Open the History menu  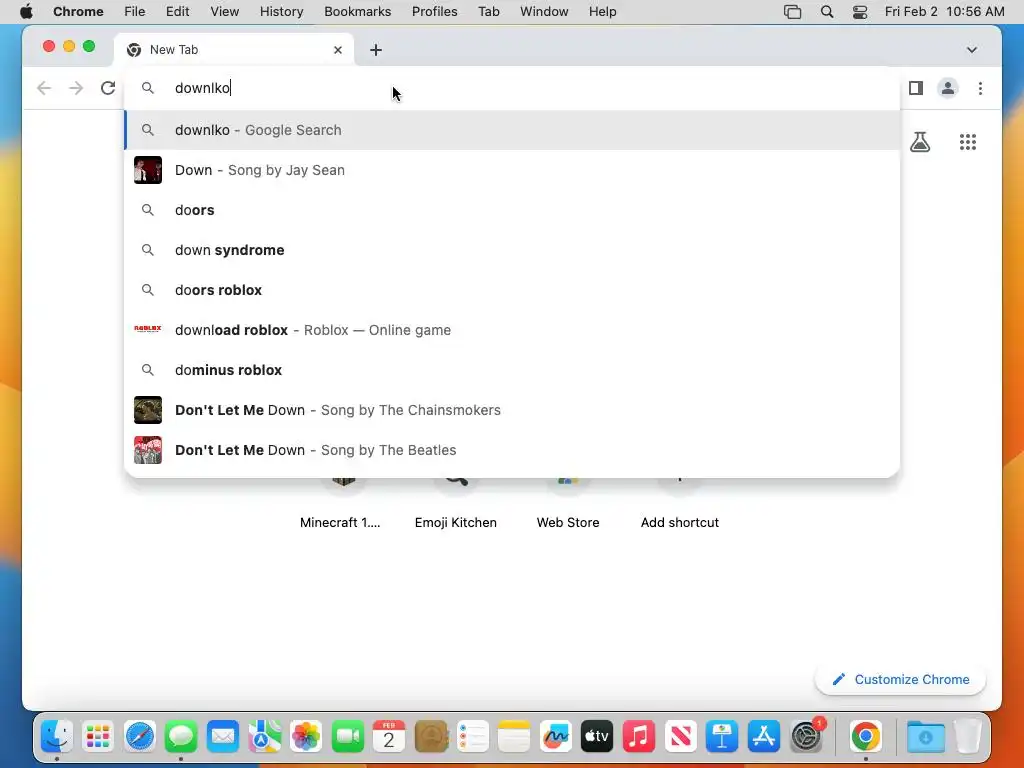coord(281,12)
